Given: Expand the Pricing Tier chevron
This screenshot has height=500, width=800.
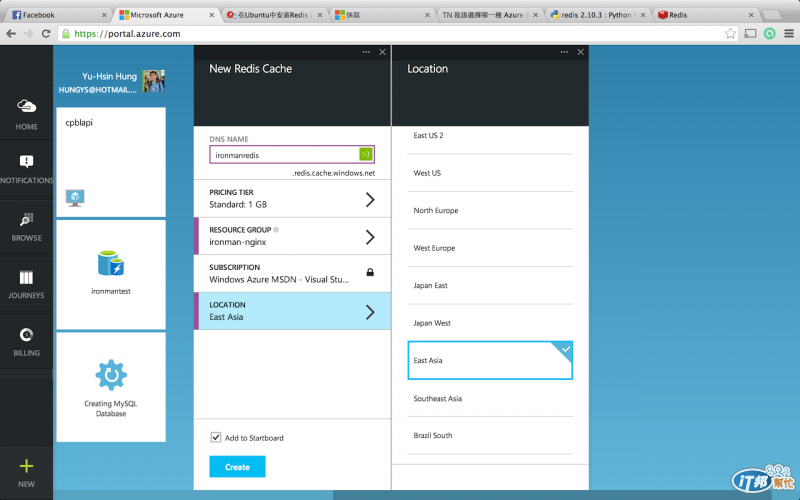Looking at the screenshot, I should click(x=370, y=199).
